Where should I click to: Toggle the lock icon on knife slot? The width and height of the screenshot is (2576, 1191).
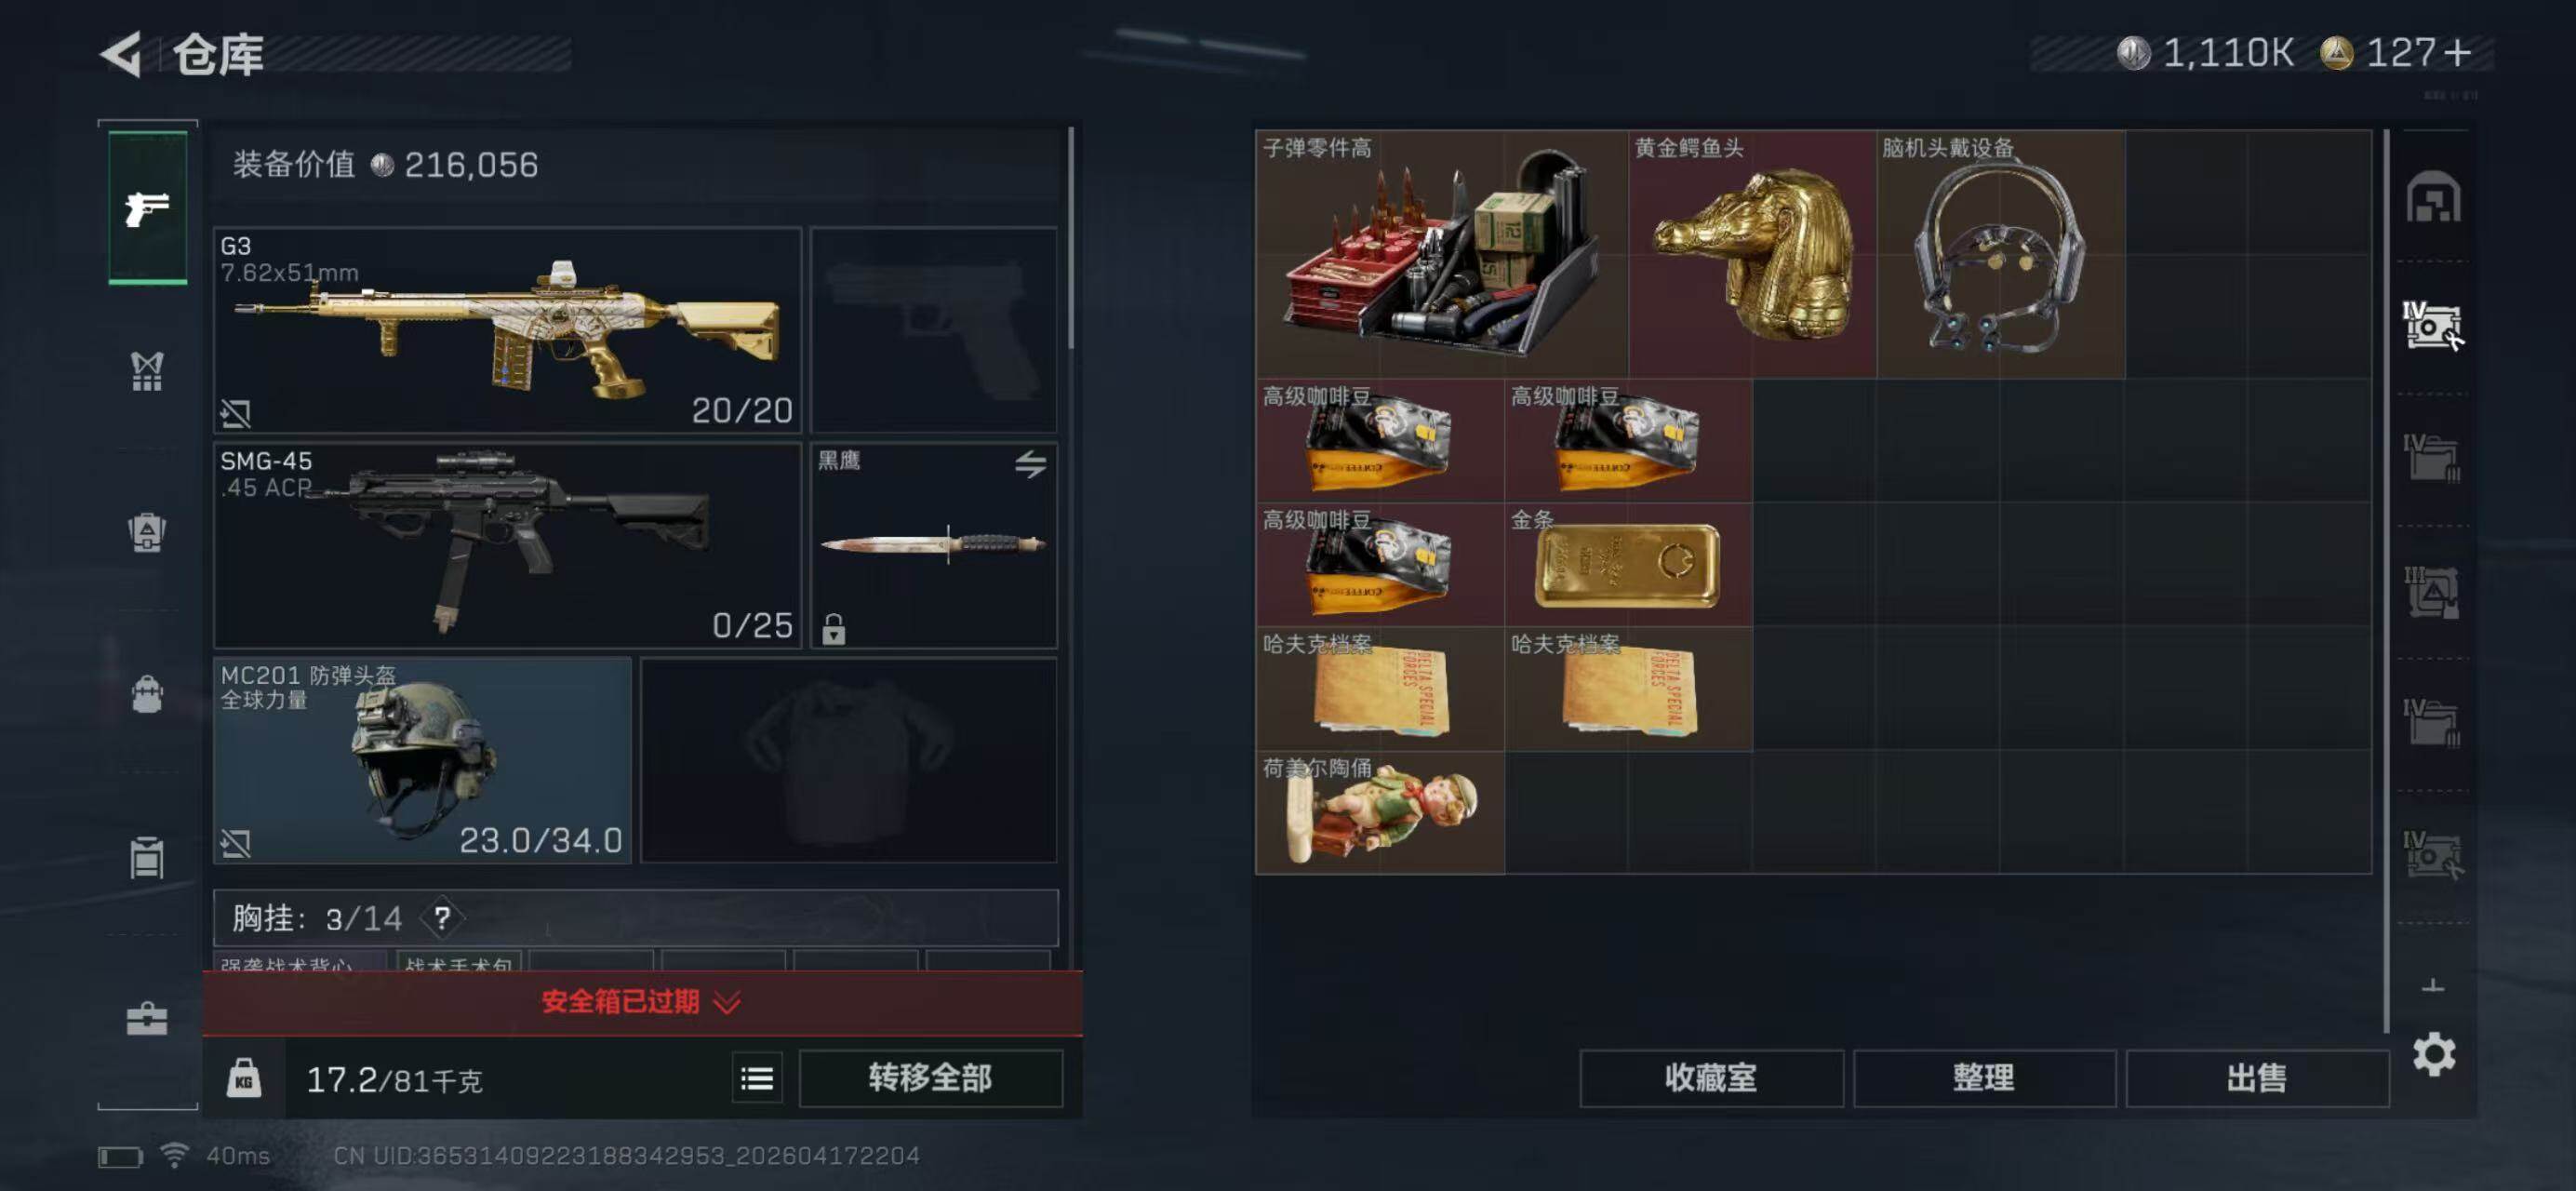click(x=834, y=629)
